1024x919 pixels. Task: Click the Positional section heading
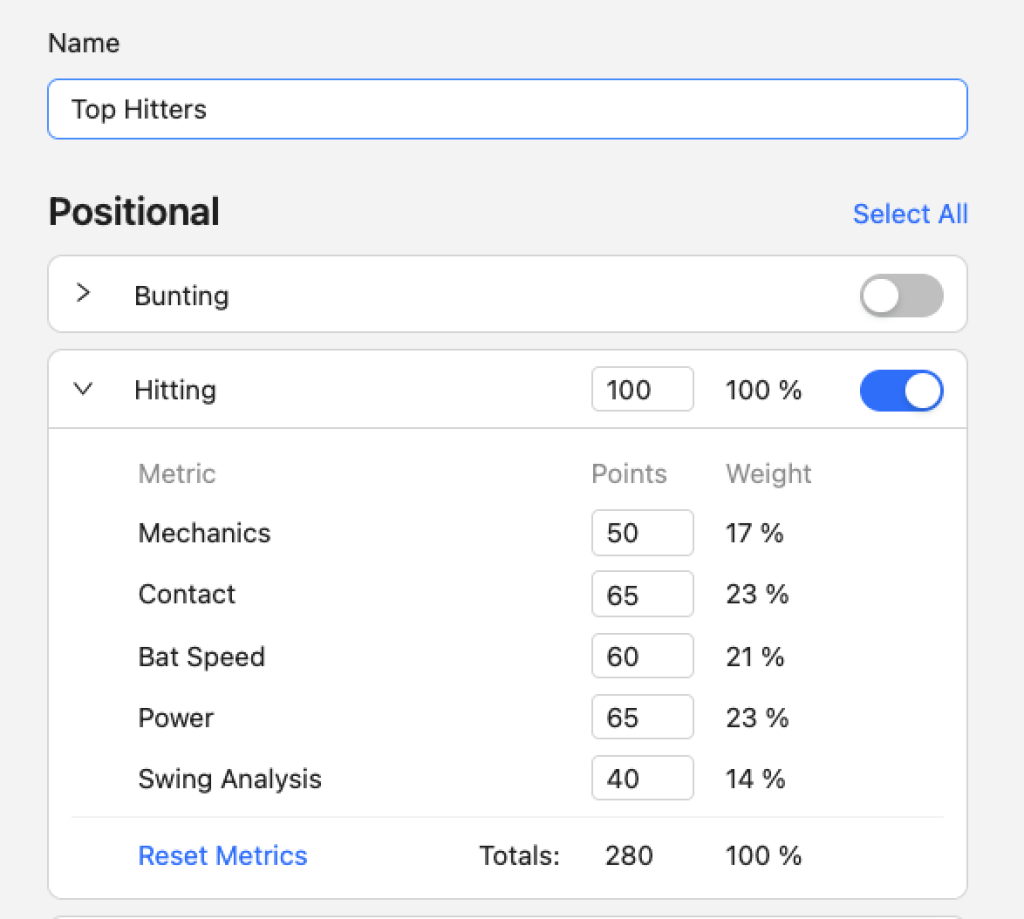(133, 211)
